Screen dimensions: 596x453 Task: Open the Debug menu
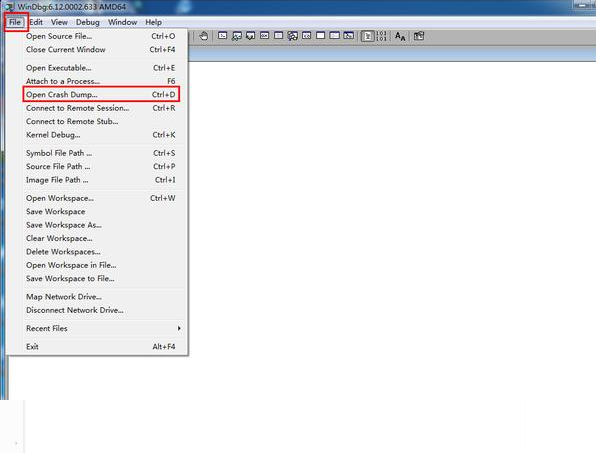pyautogui.click(x=88, y=22)
